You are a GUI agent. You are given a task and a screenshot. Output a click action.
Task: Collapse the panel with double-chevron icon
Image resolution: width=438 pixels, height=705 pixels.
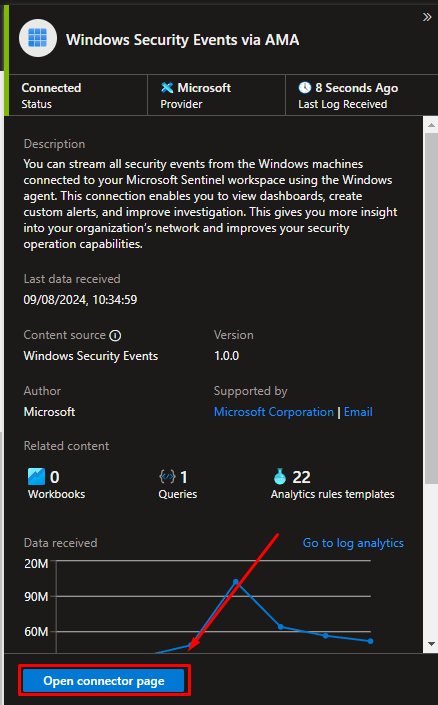(x=427, y=17)
